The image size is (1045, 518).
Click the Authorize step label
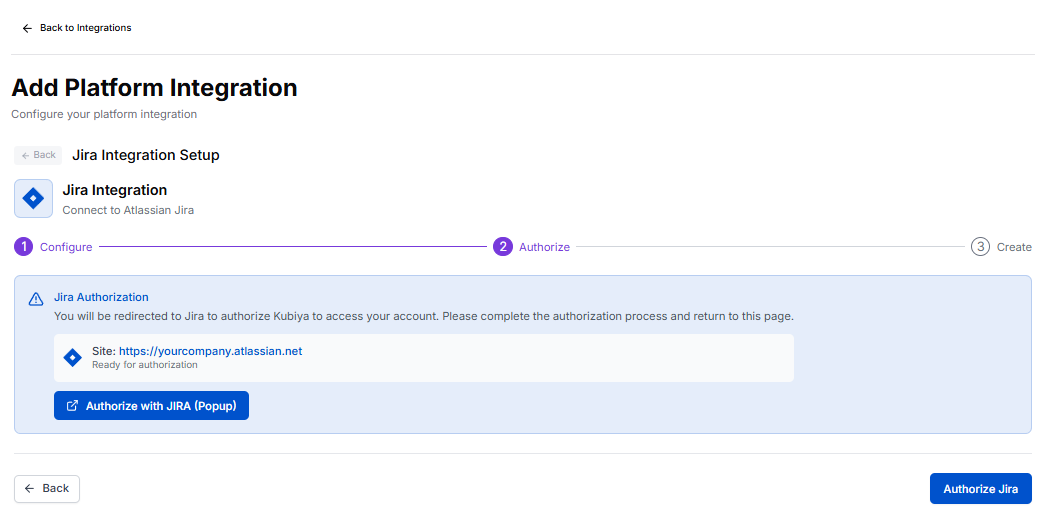pyautogui.click(x=544, y=247)
